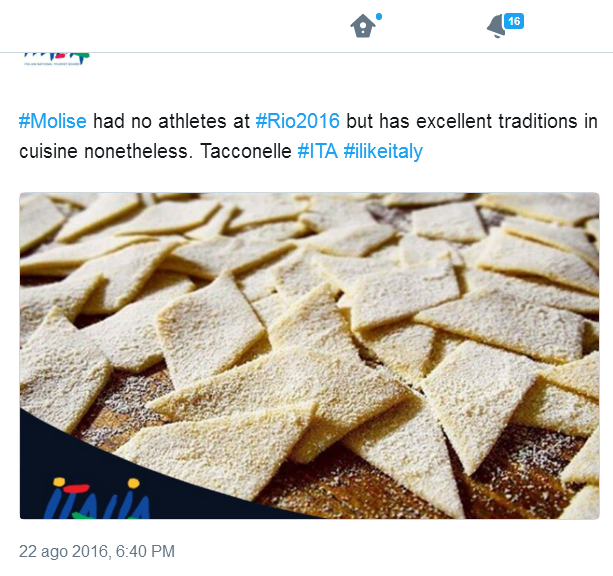Open the #ilikeitaly hashtag

[383, 152]
